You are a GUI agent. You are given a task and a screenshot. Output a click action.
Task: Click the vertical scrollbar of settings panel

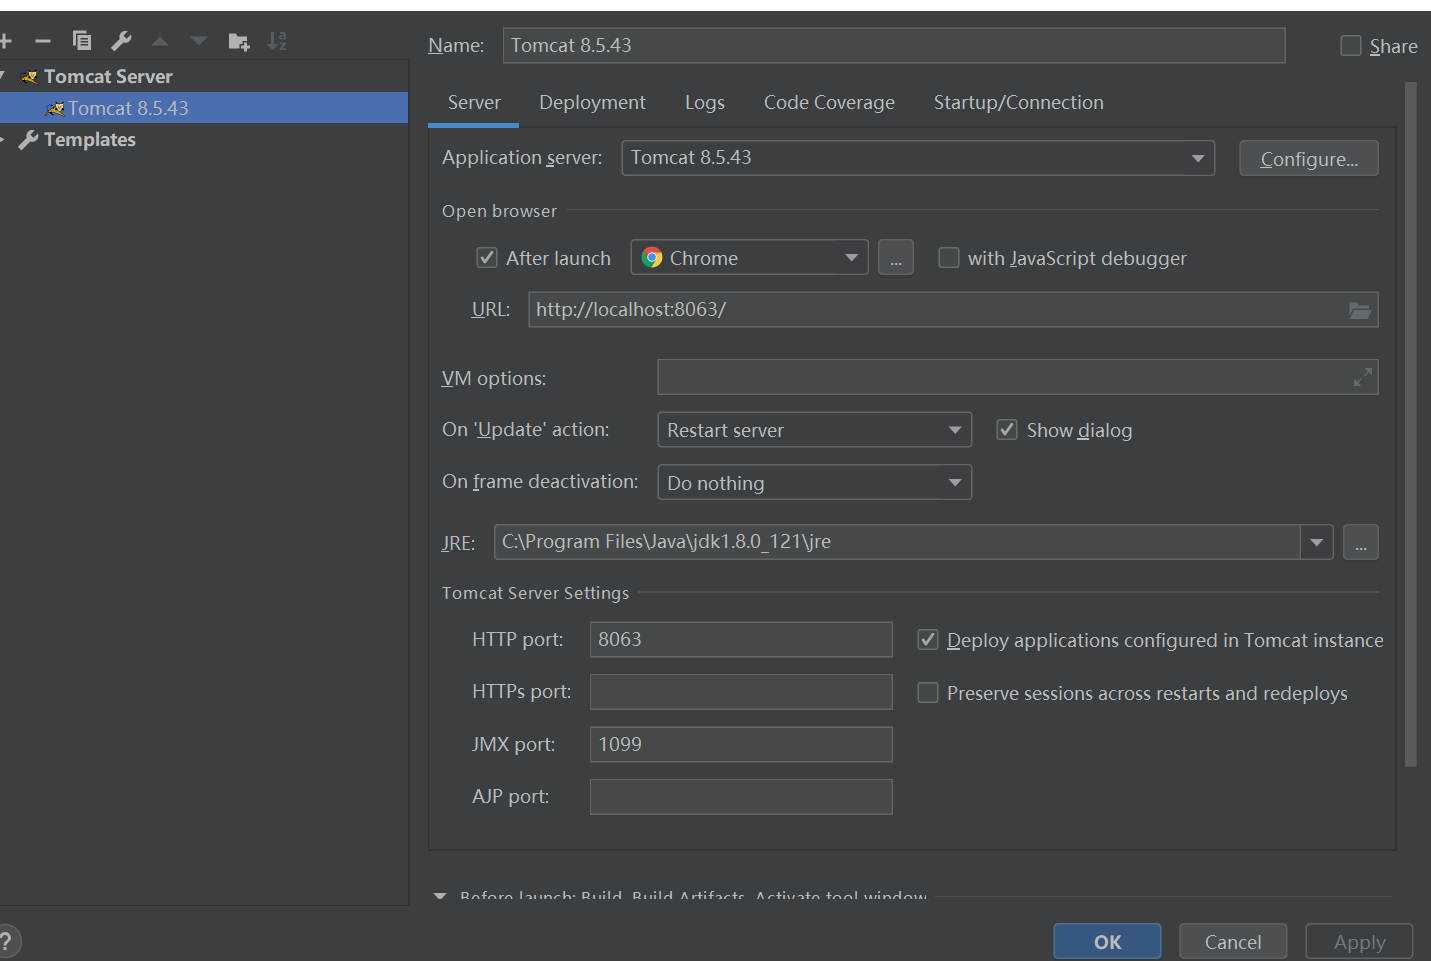click(1411, 424)
